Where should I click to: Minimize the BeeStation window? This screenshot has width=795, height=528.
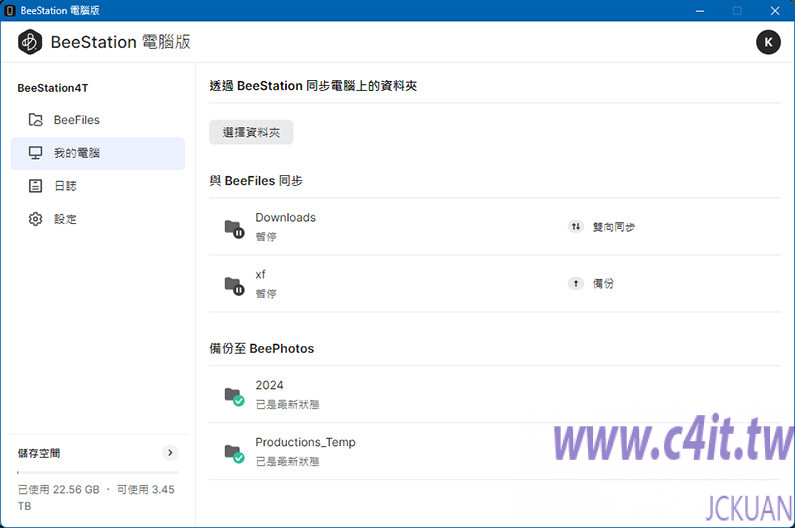coord(700,11)
